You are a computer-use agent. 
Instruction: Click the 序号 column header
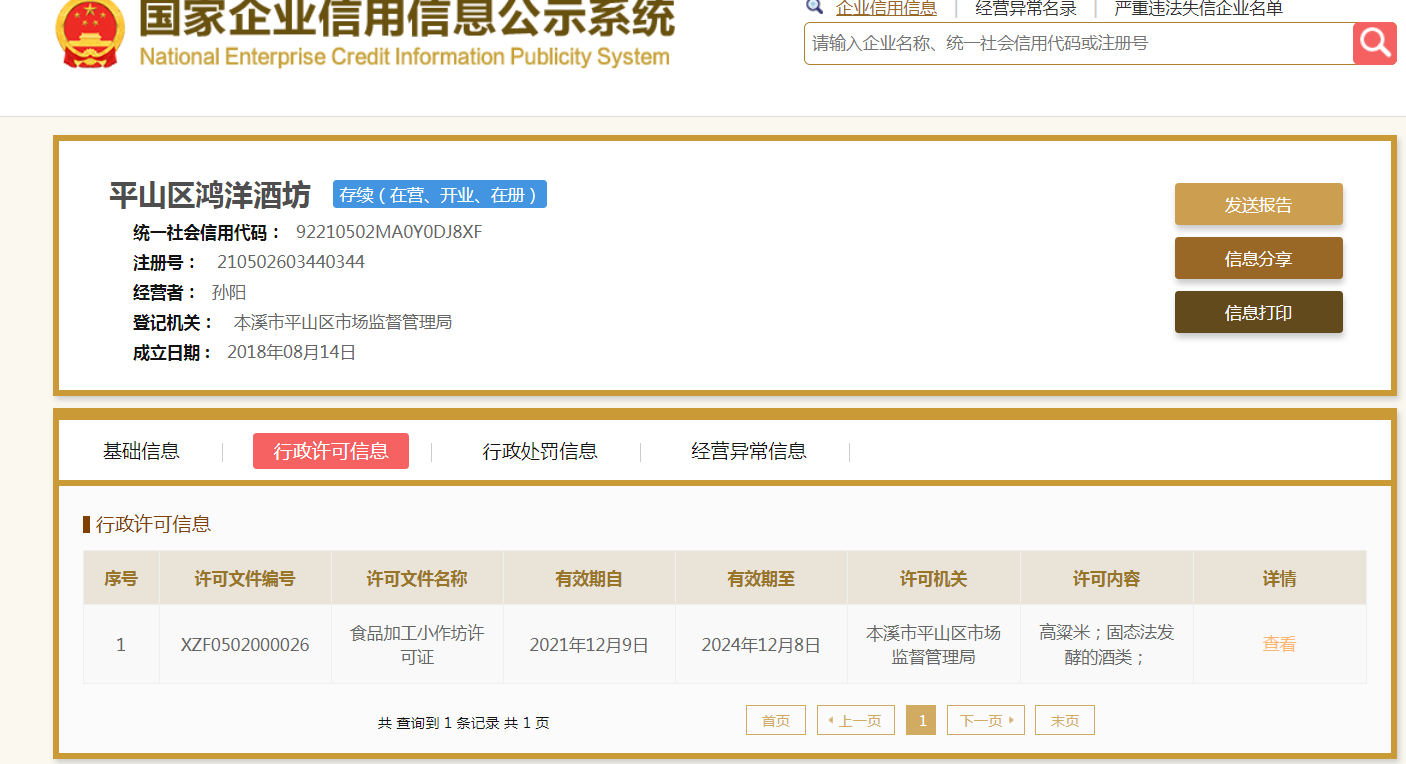tap(121, 578)
